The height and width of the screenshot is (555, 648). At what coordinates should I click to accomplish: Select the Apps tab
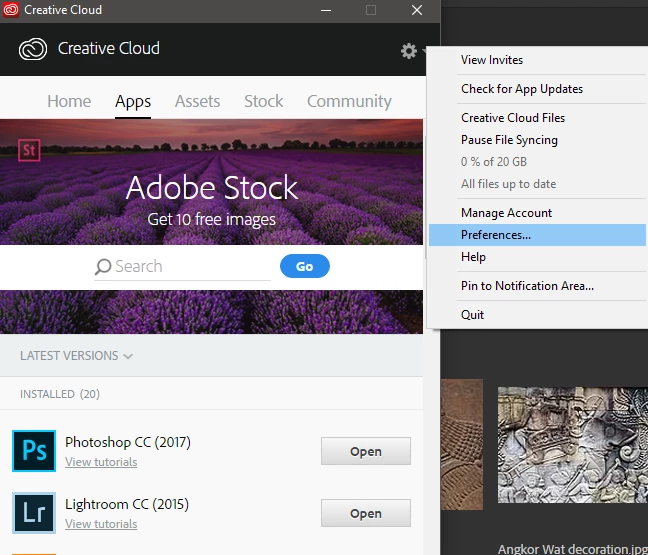tap(133, 101)
